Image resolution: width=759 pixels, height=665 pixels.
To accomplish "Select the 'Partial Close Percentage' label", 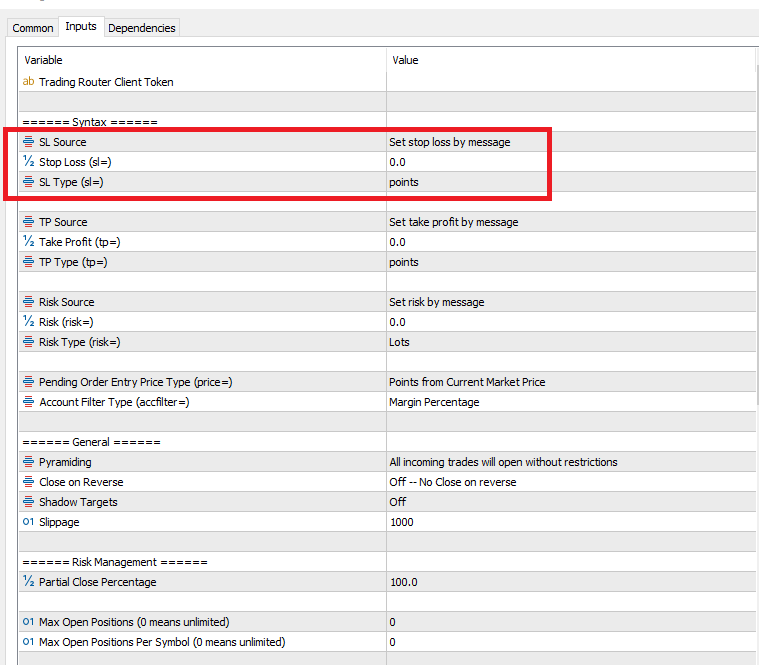I will [97, 582].
